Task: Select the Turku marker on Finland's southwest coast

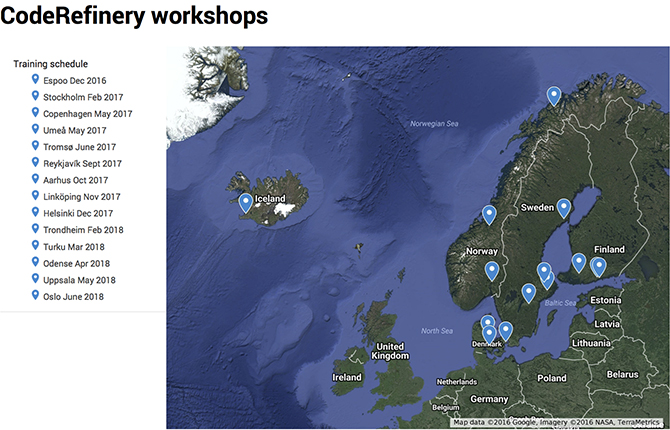Action: pyautogui.click(x=578, y=262)
